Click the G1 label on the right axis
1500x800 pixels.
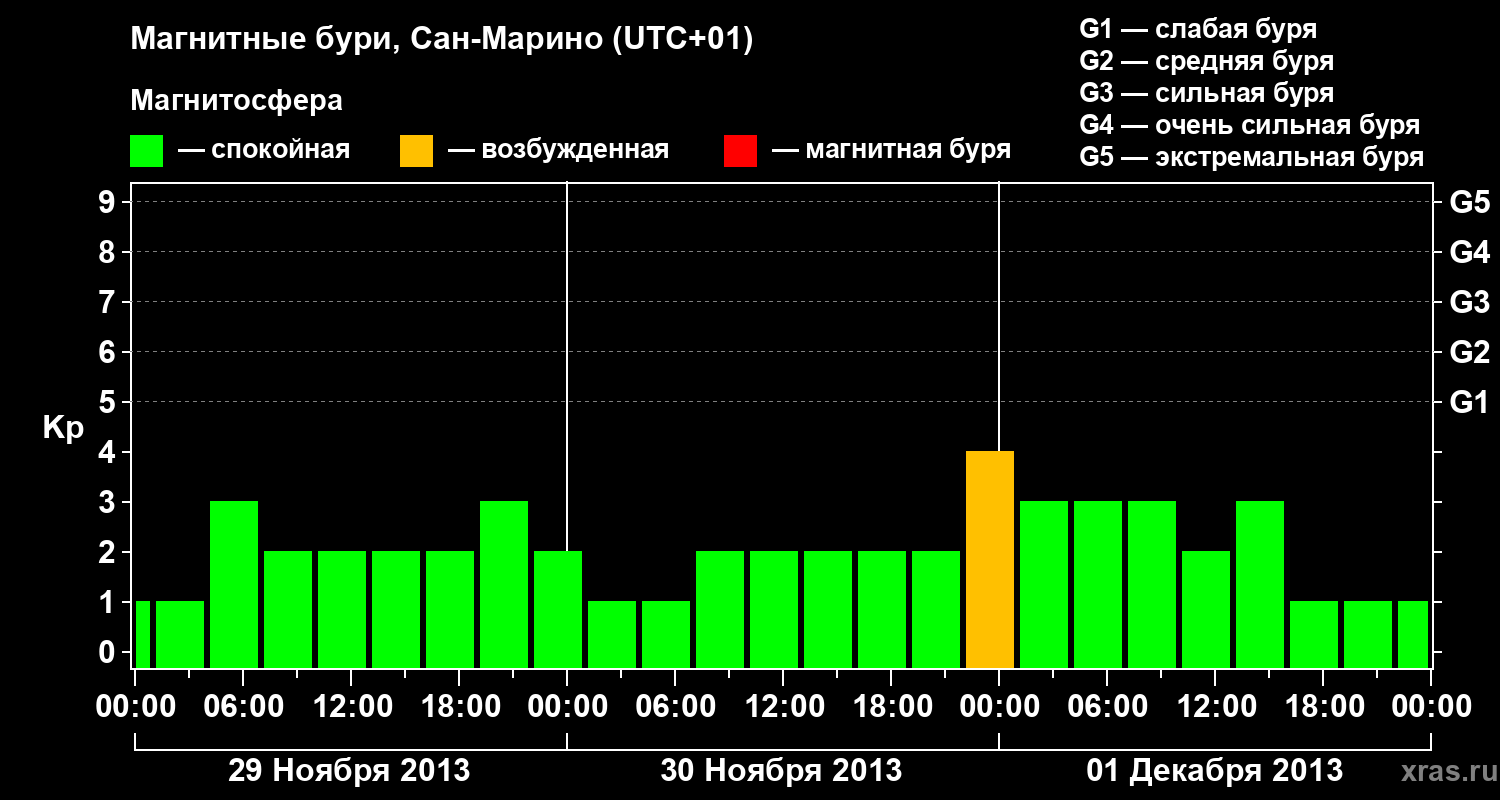tap(1469, 402)
